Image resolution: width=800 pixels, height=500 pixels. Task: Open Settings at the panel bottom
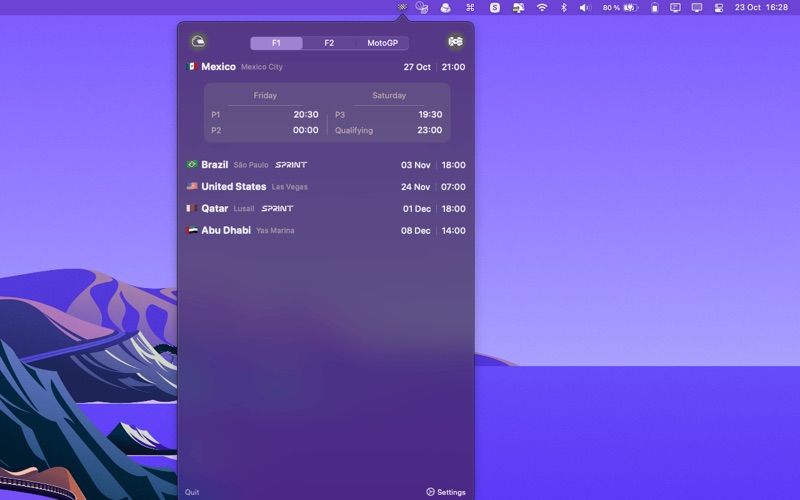point(446,492)
